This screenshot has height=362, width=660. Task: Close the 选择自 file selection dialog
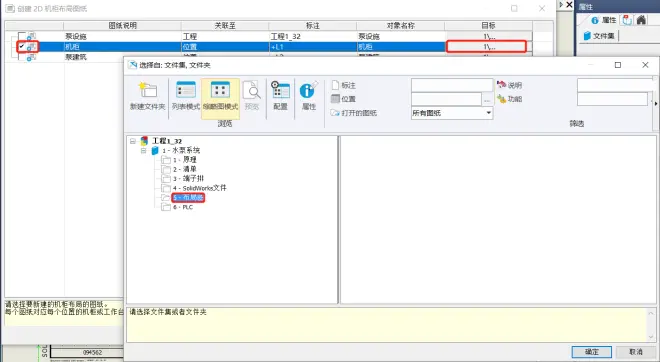[645, 65]
